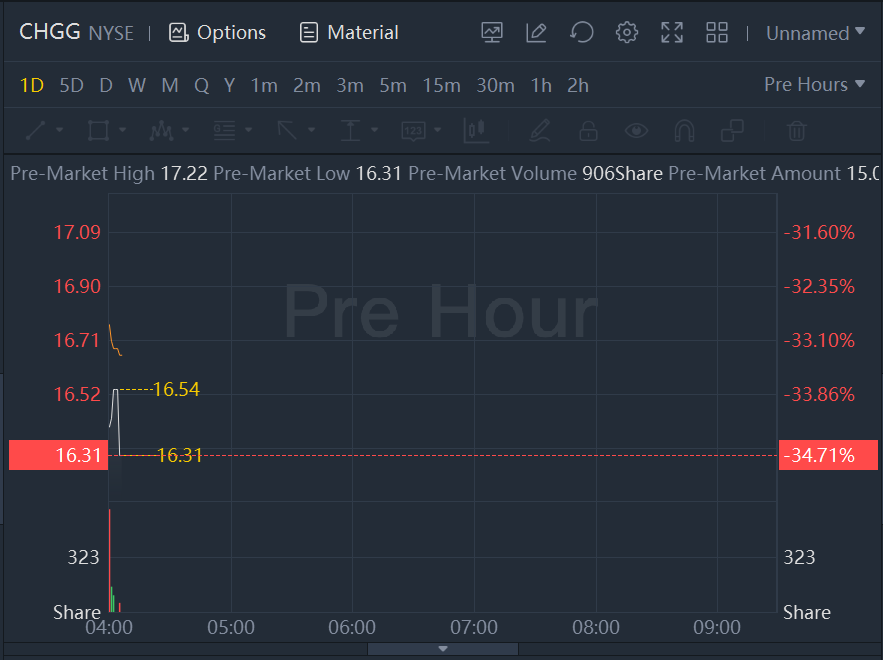This screenshot has height=660, width=883.
Task: Toggle the candlestick indicator chart tool
Action: (x=475, y=130)
